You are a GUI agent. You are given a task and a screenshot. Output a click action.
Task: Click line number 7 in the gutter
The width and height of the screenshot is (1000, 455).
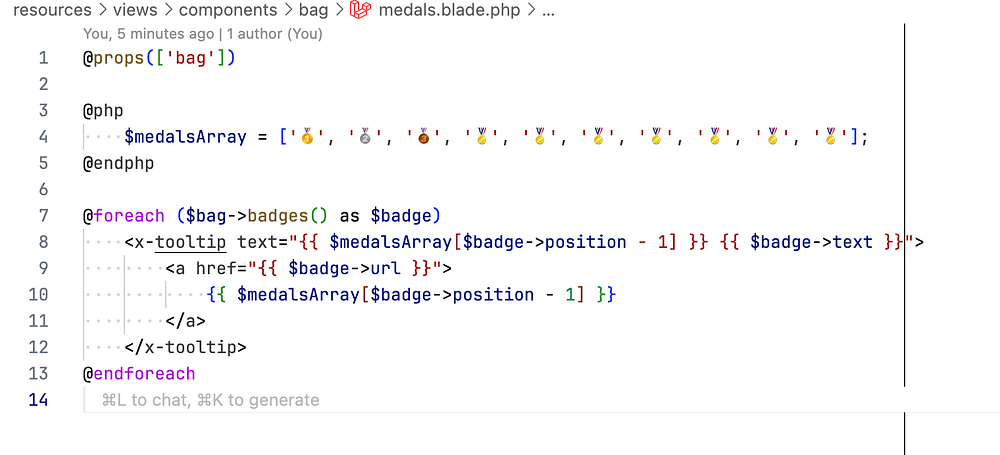pyautogui.click(x=42, y=215)
